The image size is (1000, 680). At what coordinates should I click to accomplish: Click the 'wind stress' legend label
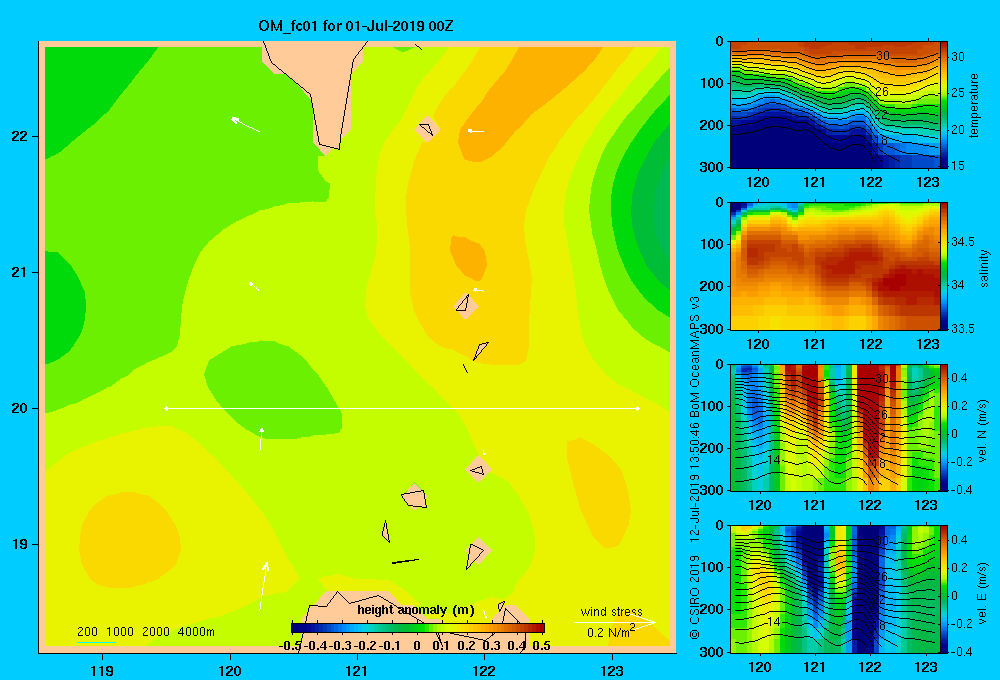[x=612, y=611]
